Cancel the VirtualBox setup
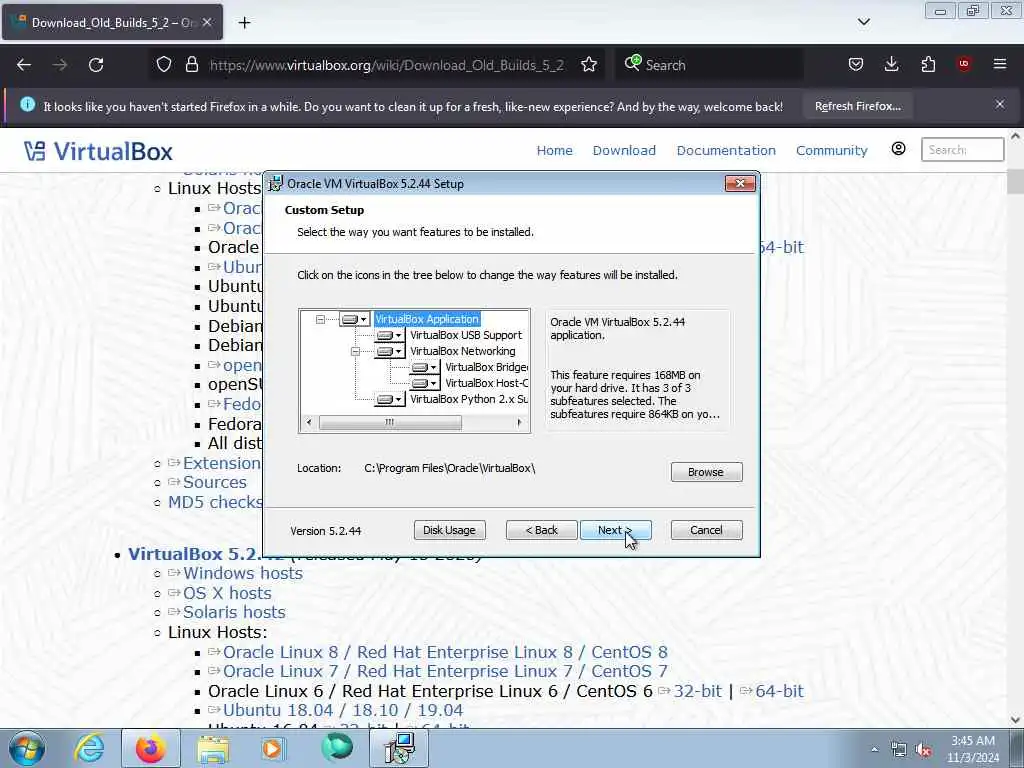The image size is (1024, 768). pos(706,530)
